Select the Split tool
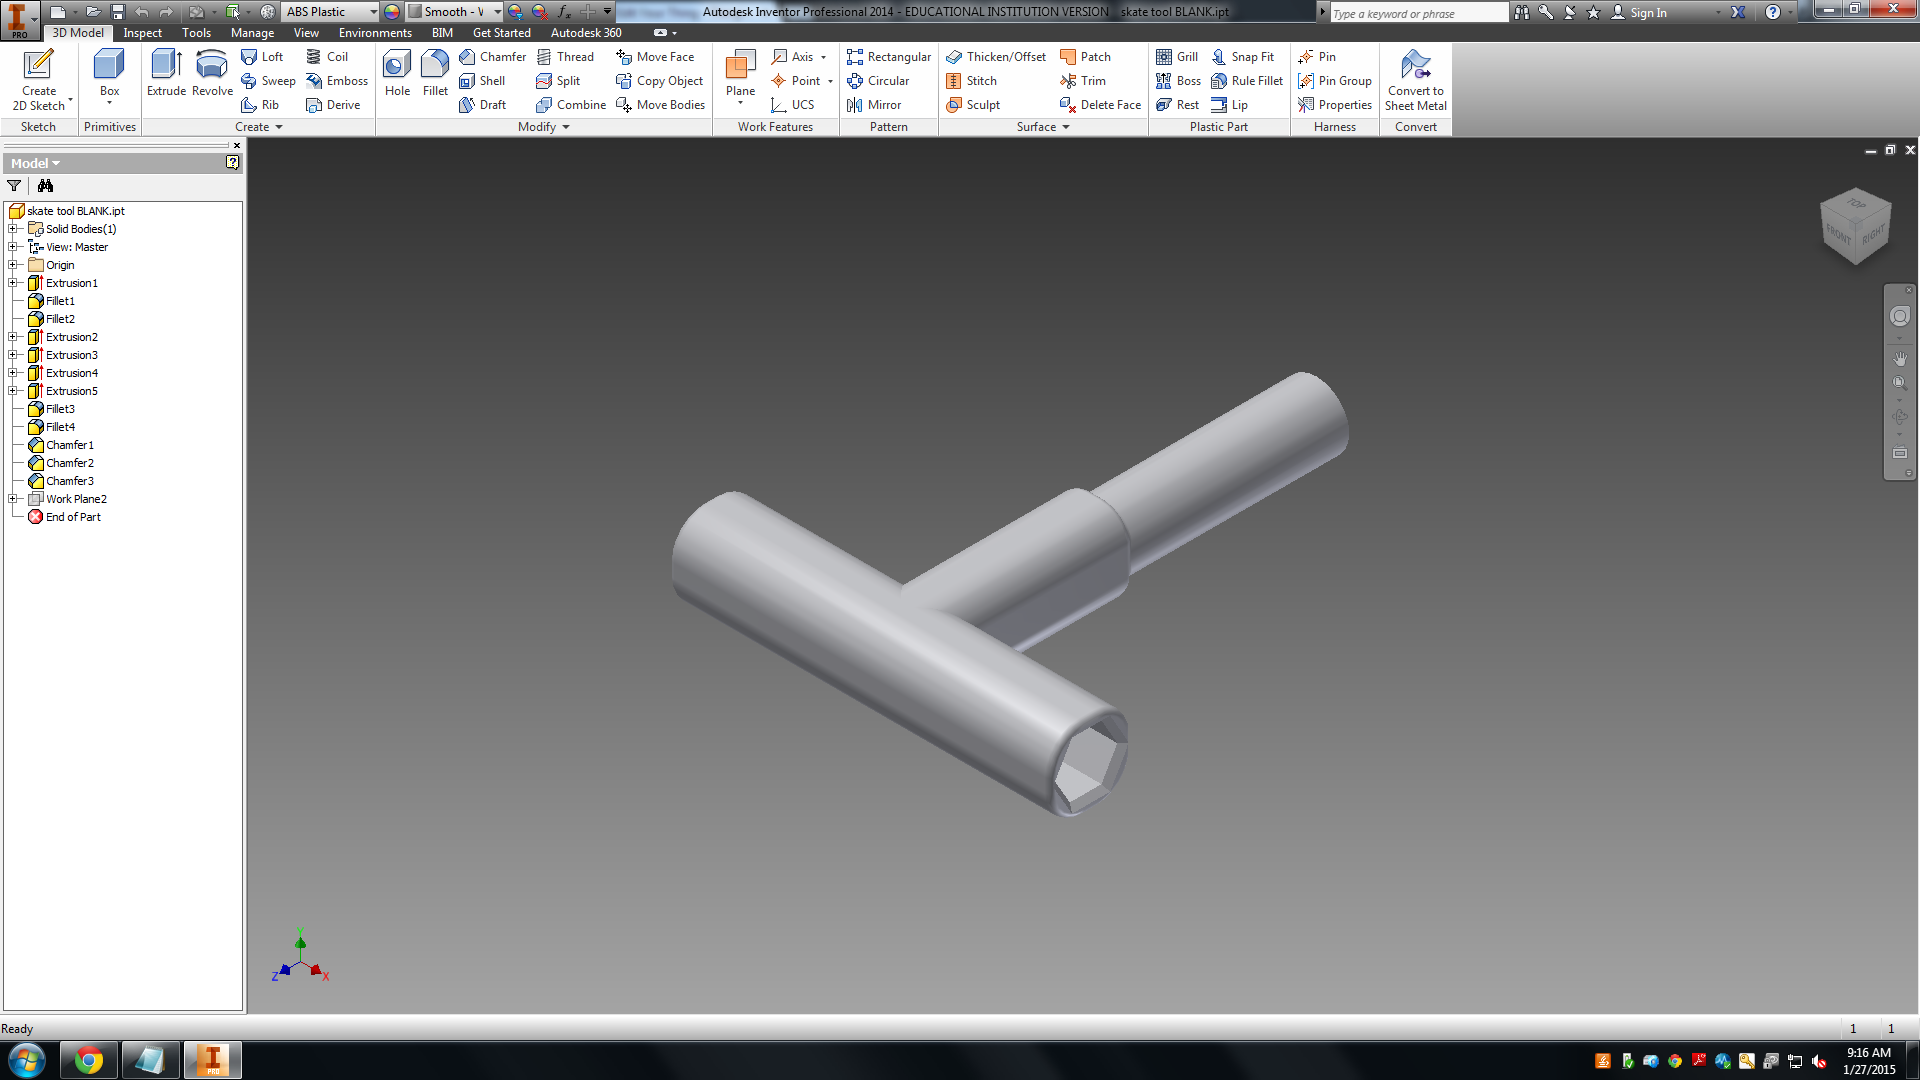1920x1080 pixels. pos(558,81)
